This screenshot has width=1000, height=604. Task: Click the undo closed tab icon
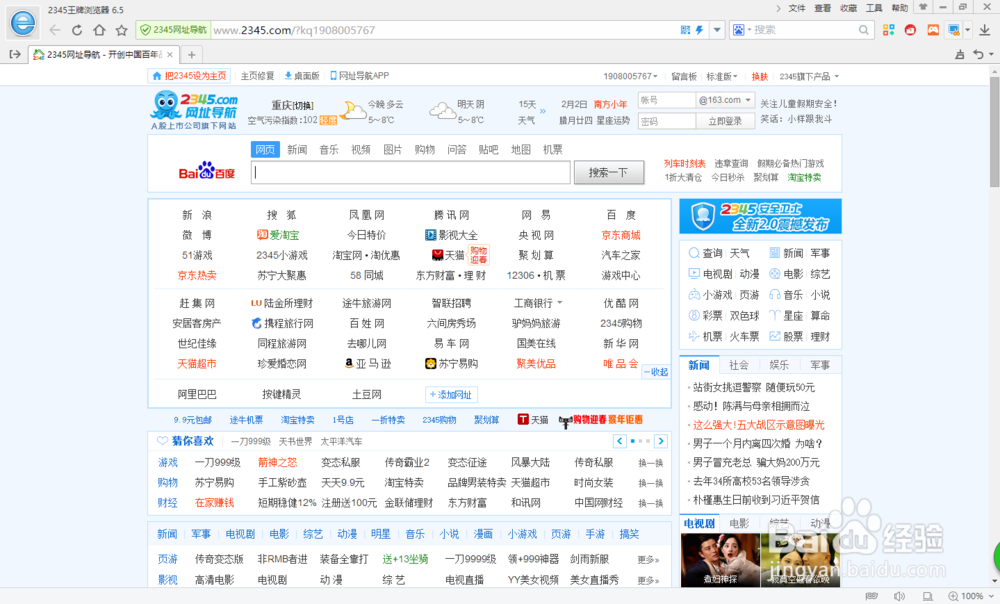coord(978,55)
